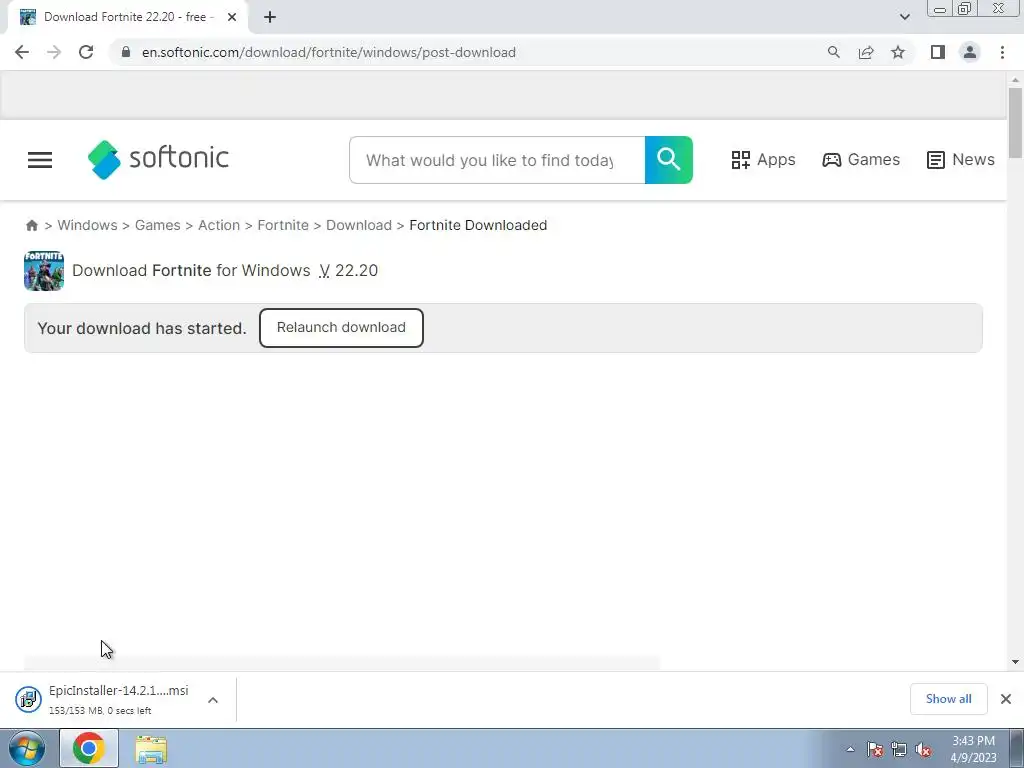Open a new browser tab

click(x=270, y=18)
